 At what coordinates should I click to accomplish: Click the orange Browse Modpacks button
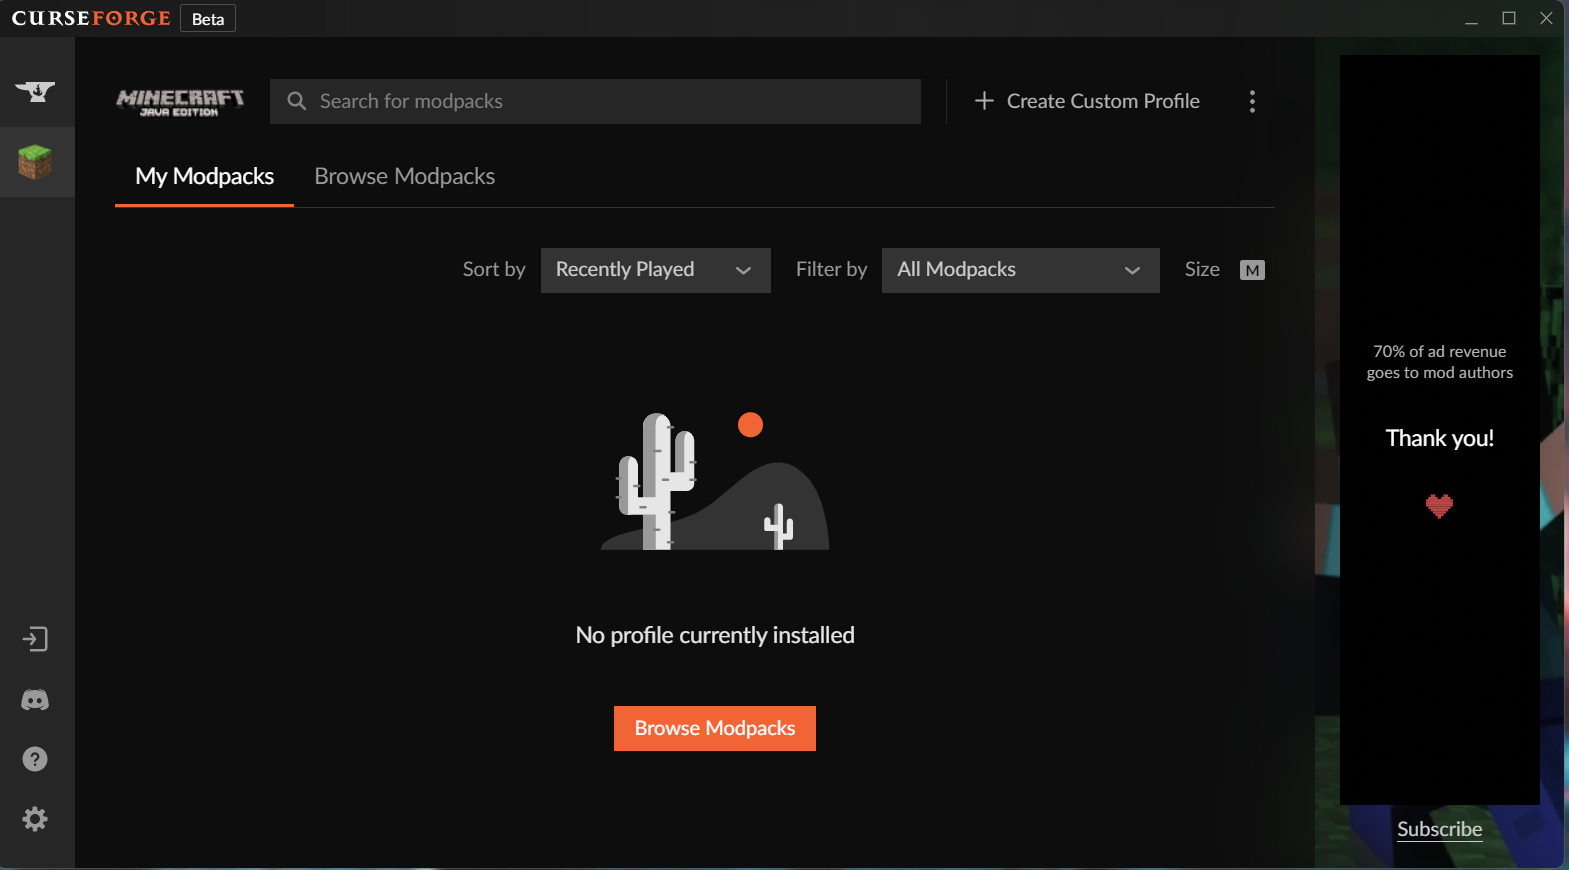point(715,728)
